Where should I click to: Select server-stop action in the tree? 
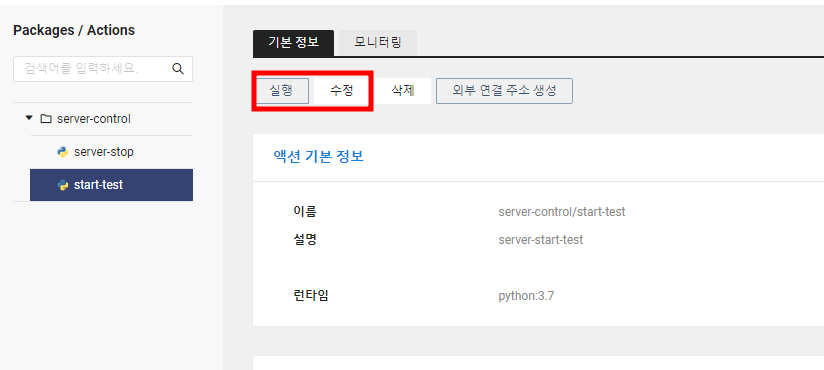[111, 152]
